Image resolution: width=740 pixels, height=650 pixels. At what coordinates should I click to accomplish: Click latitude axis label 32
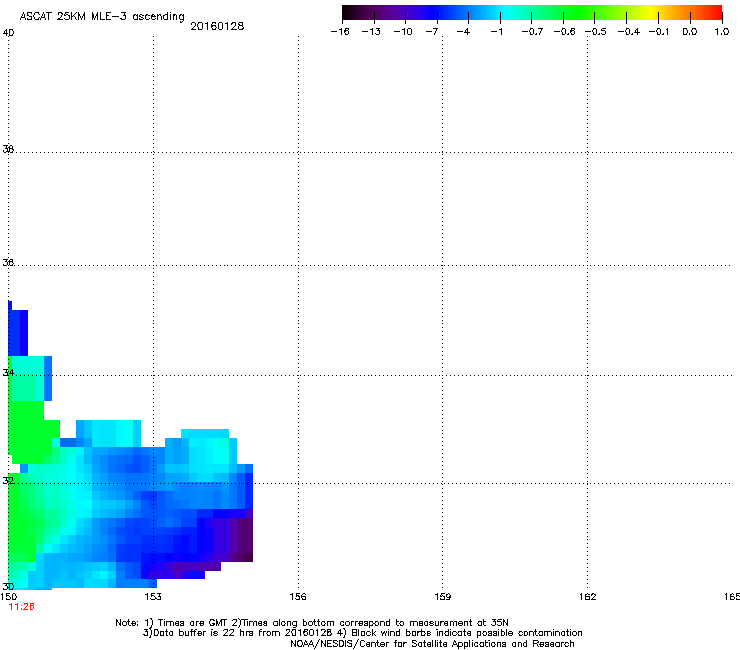pyautogui.click(x=8, y=481)
